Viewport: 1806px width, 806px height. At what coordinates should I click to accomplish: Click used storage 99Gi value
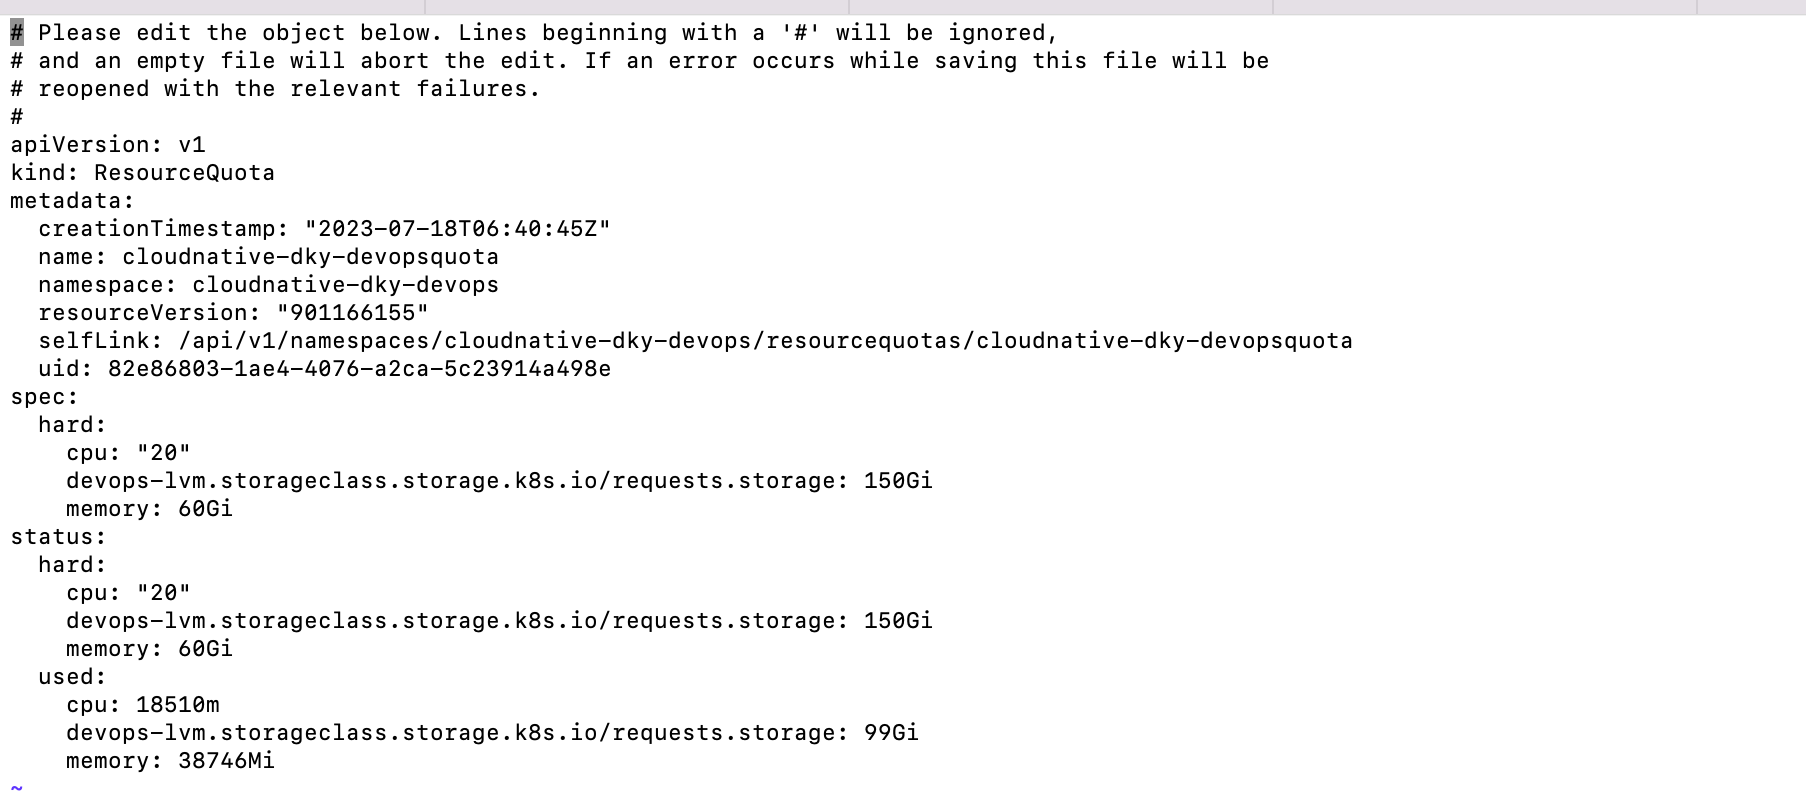pyautogui.click(x=891, y=733)
